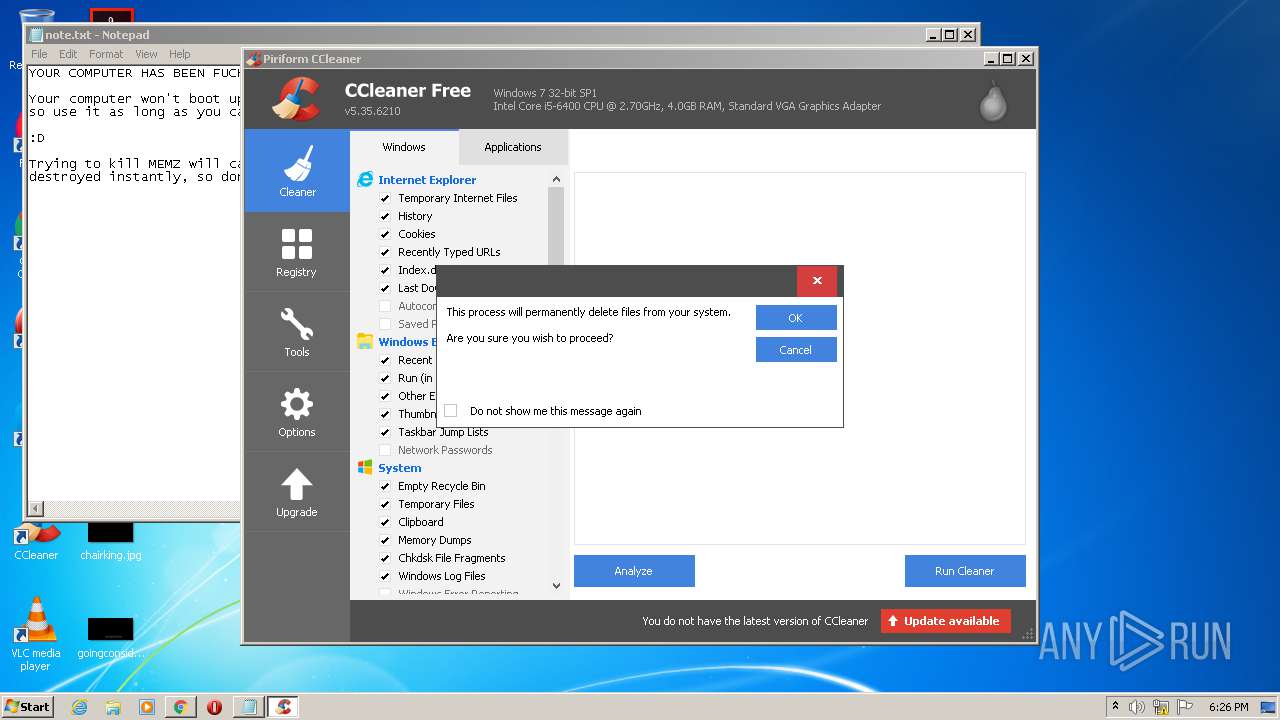
Task: Switch to CCleaner taskbar item
Action: coord(283,707)
